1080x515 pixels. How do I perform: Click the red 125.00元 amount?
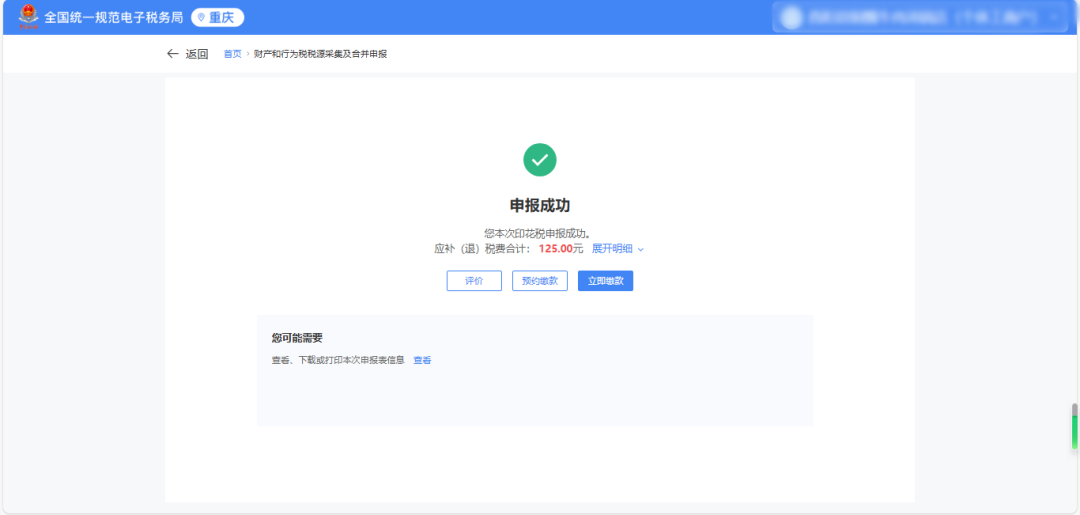(x=560, y=249)
